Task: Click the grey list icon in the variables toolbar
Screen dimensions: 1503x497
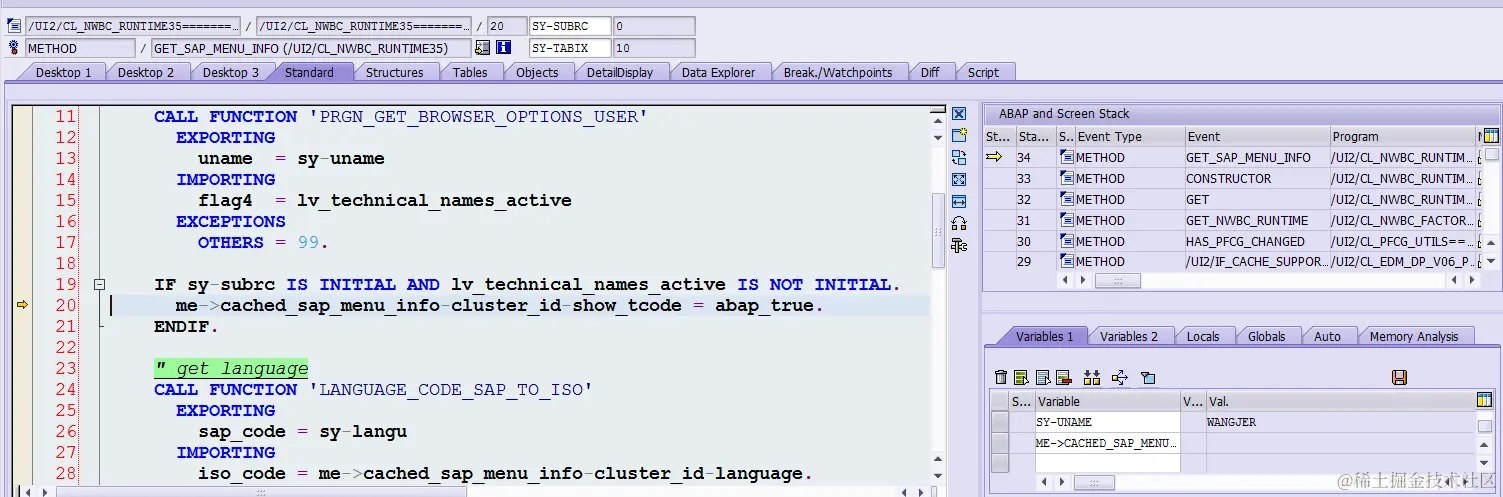Action: (1042, 377)
